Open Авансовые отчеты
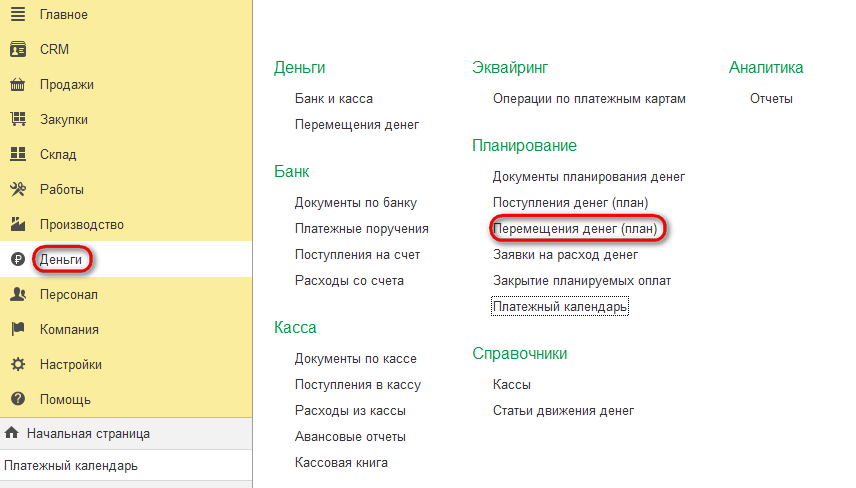The height and width of the screenshot is (488, 856). [x=350, y=437]
